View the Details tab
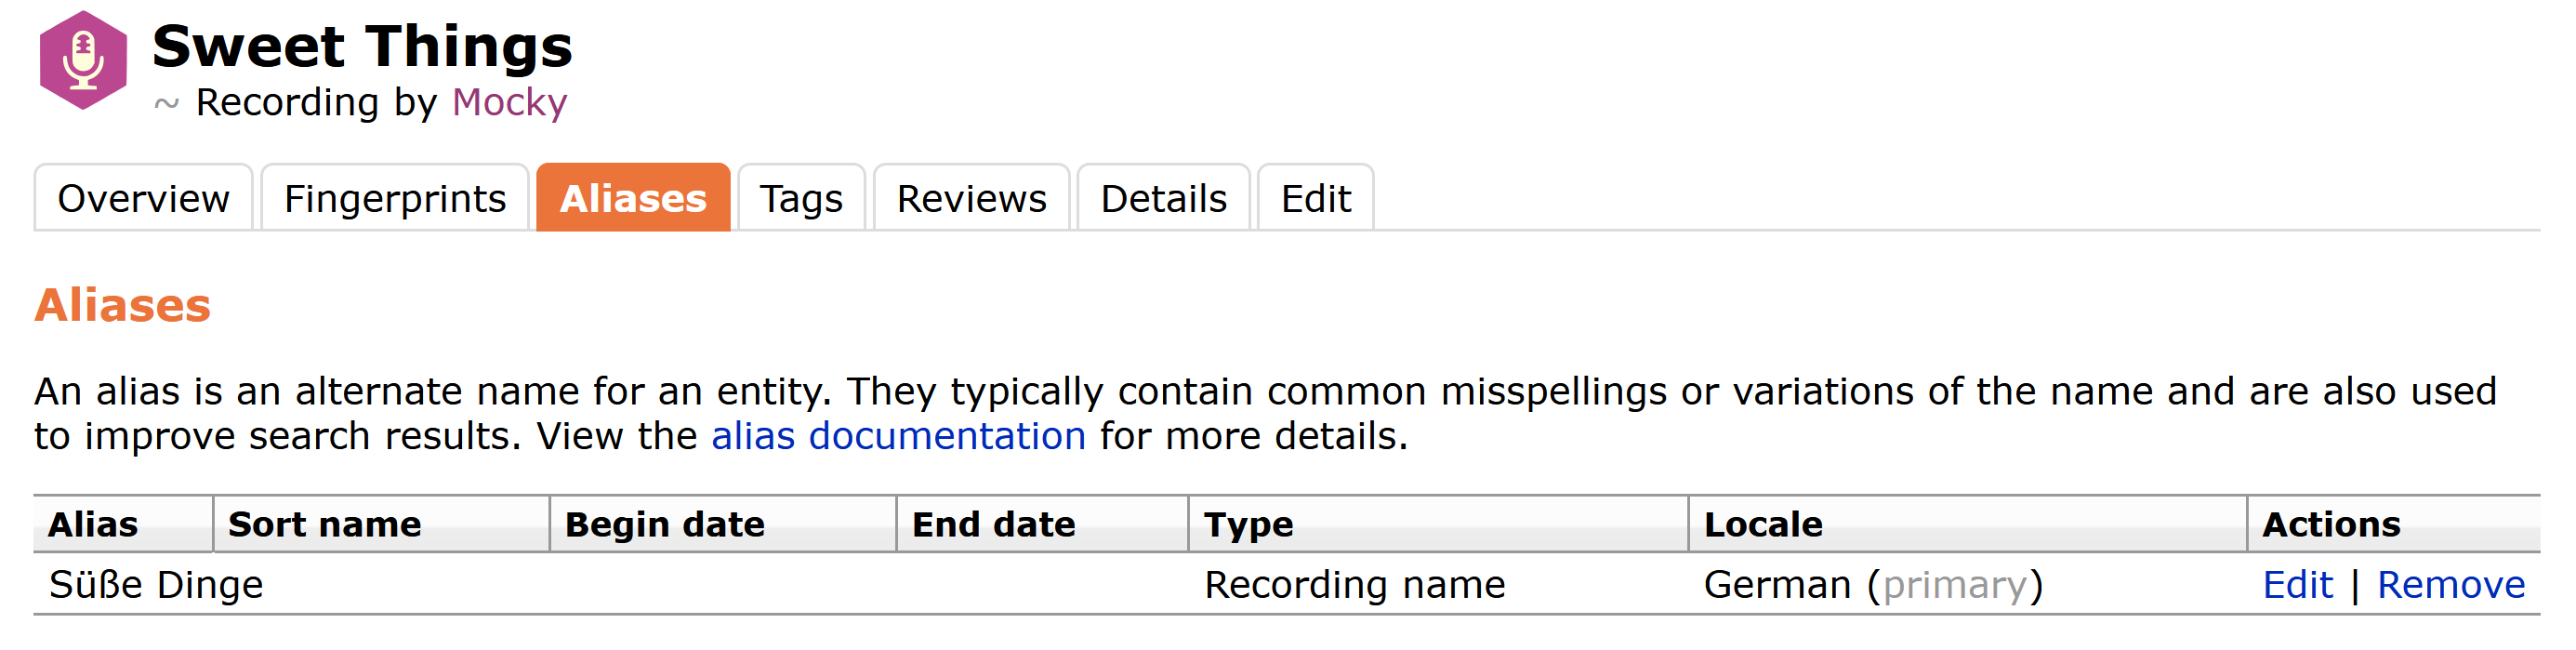The image size is (2576, 650). [1163, 198]
